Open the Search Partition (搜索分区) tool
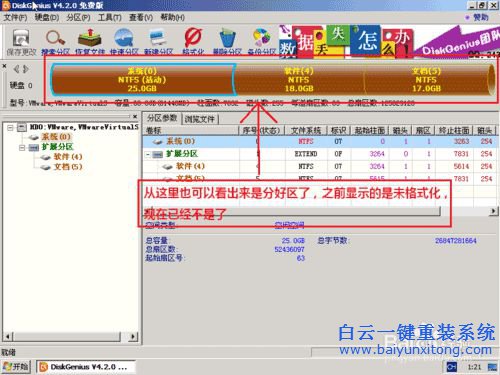 [x=55, y=42]
